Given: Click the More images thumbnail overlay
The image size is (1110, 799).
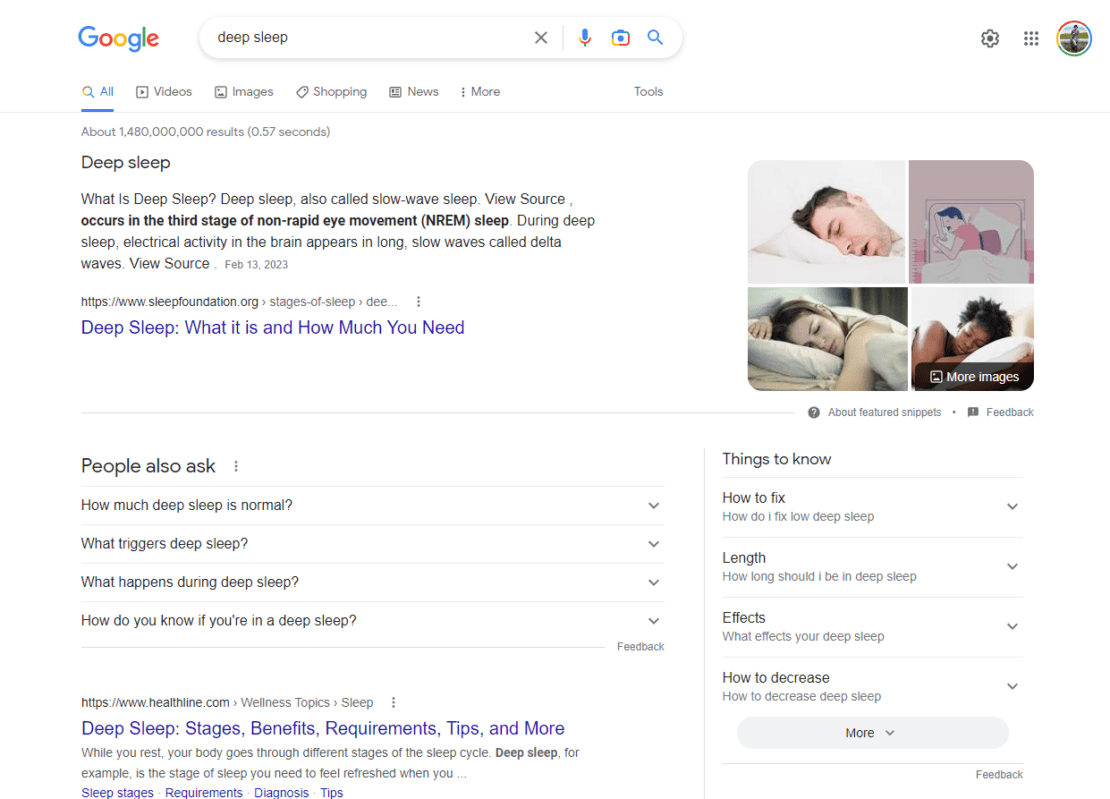Looking at the screenshot, I should pos(971,376).
